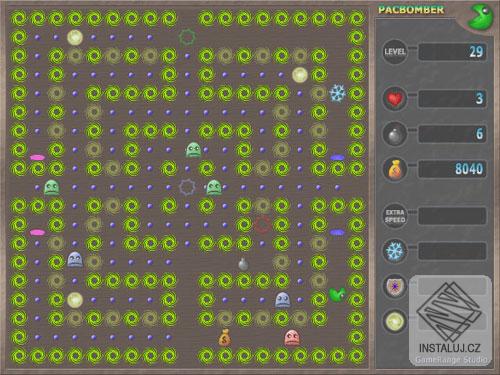Click the yellow power orb near the snowflake
The height and width of the screenshot is (375, 500).
tap(300, 75)
